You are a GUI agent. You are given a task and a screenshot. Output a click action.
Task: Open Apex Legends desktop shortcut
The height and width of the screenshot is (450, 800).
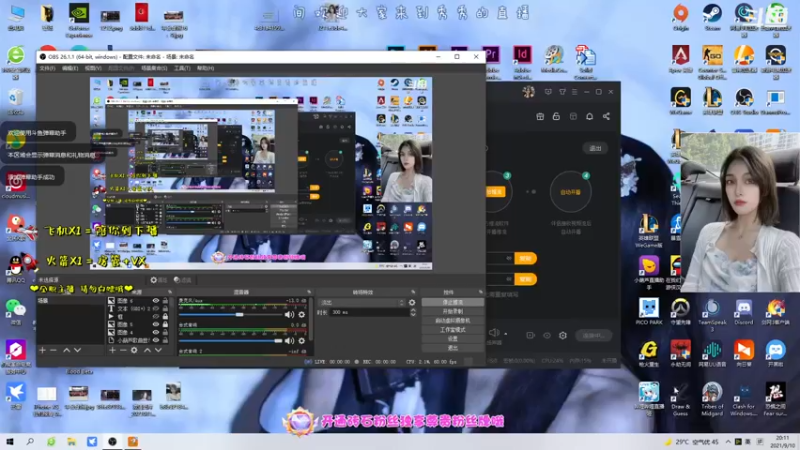[x=681, y=59]
